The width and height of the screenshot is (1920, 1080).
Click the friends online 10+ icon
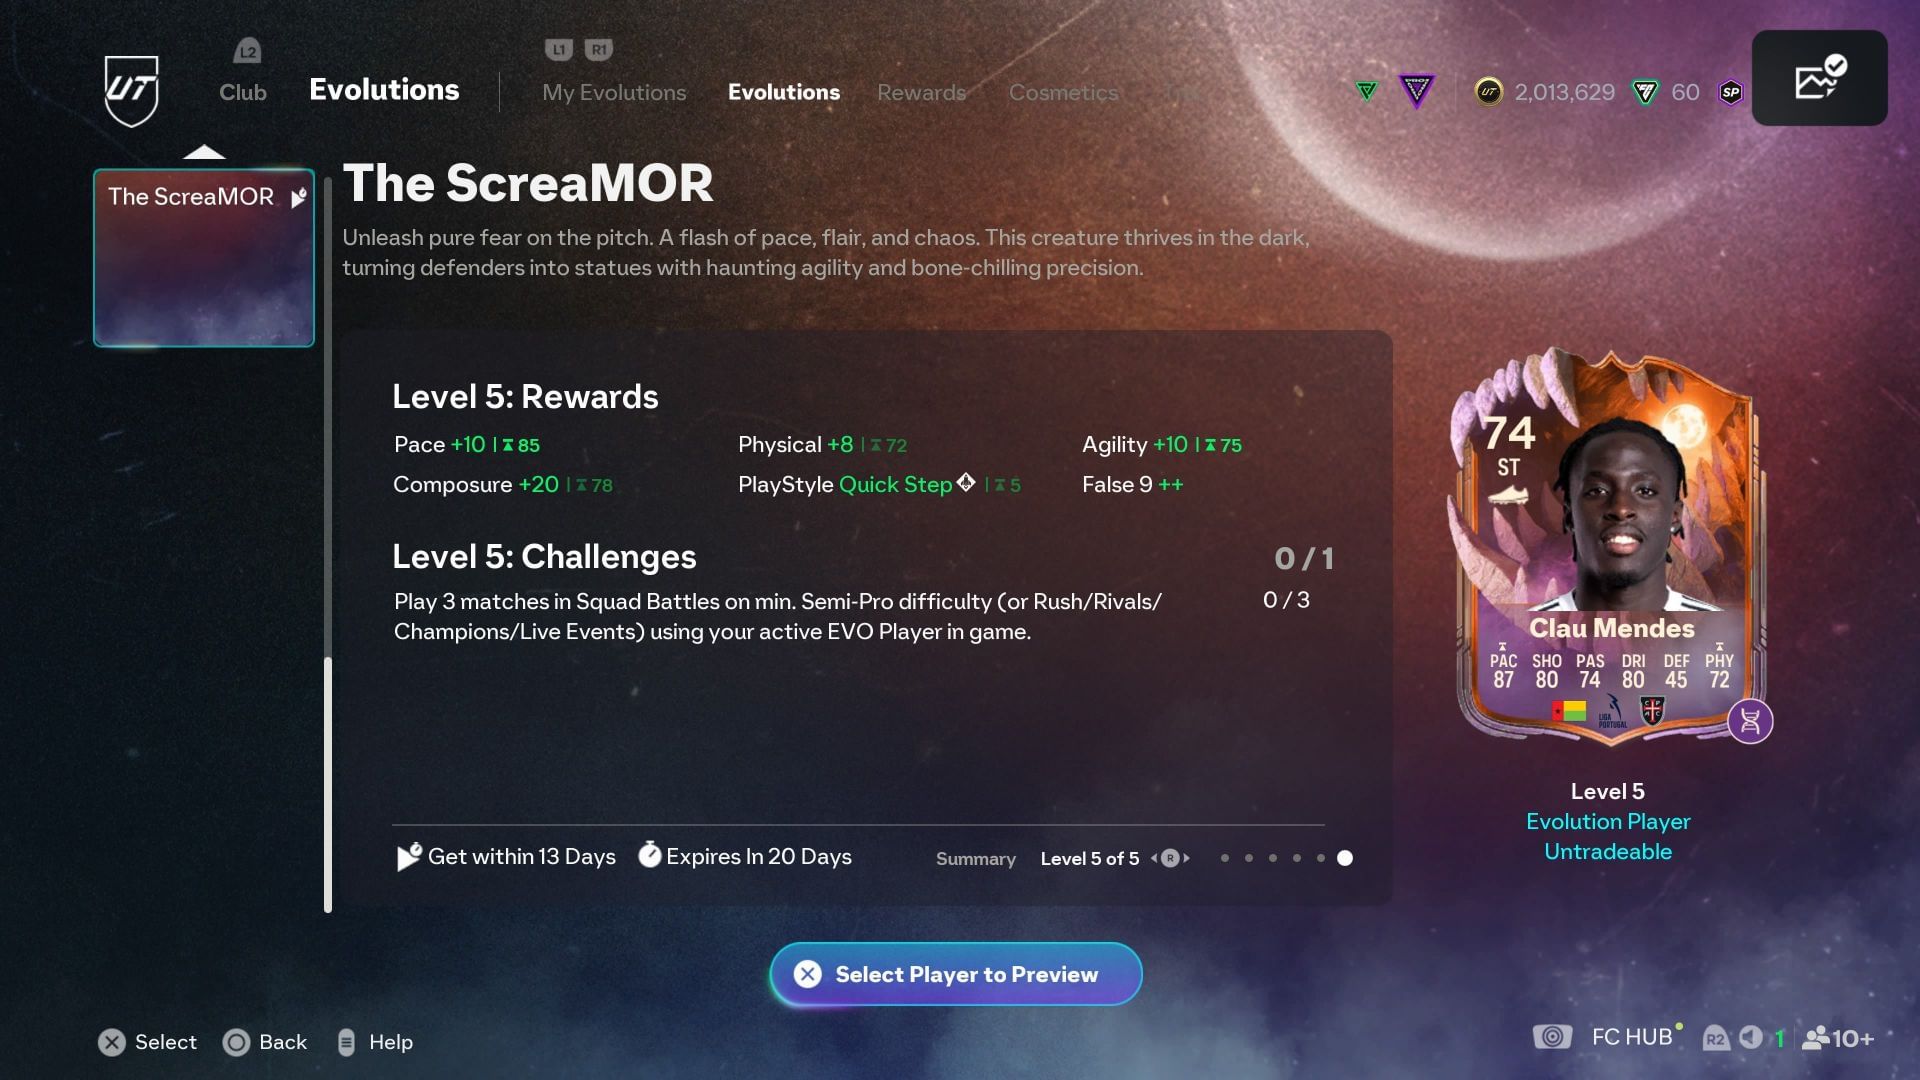(1837, 1038)
